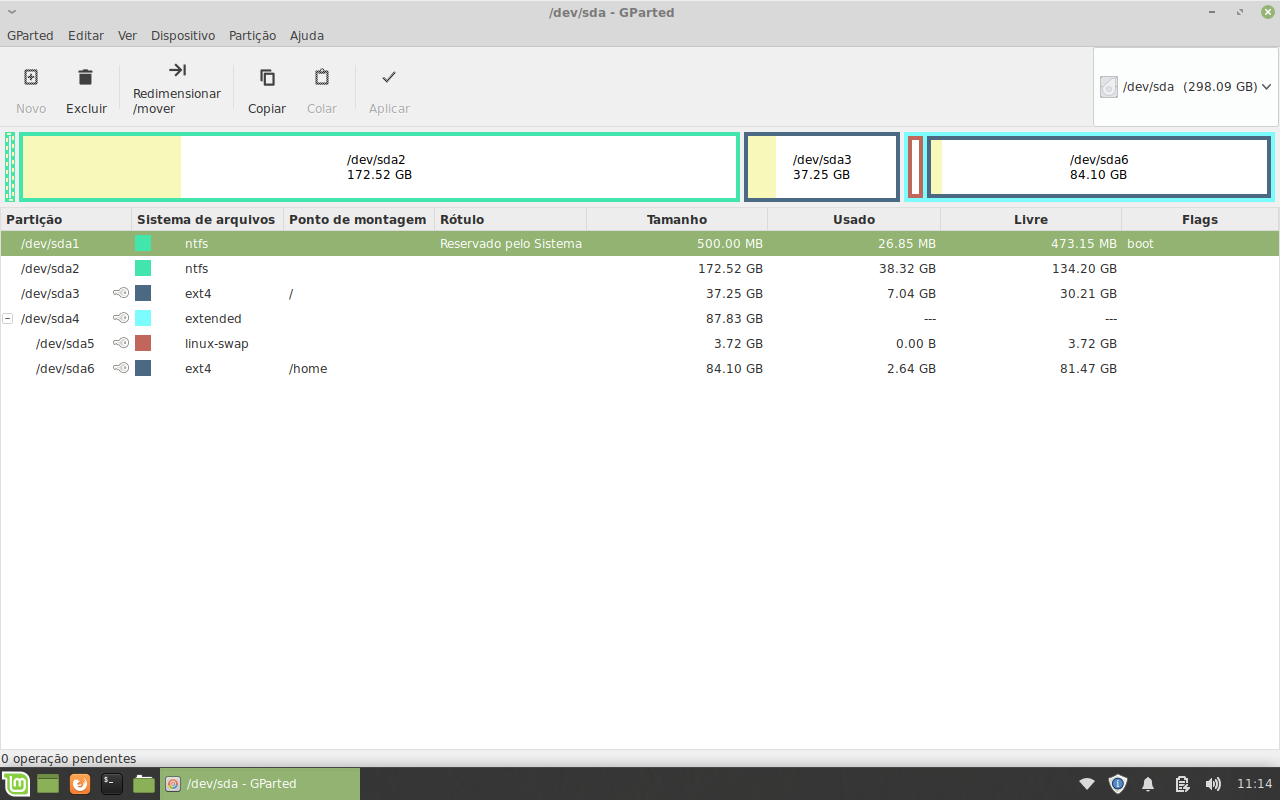Open the Partição menu
Viewport: 1280px width, 800px height.
[252, 35]
